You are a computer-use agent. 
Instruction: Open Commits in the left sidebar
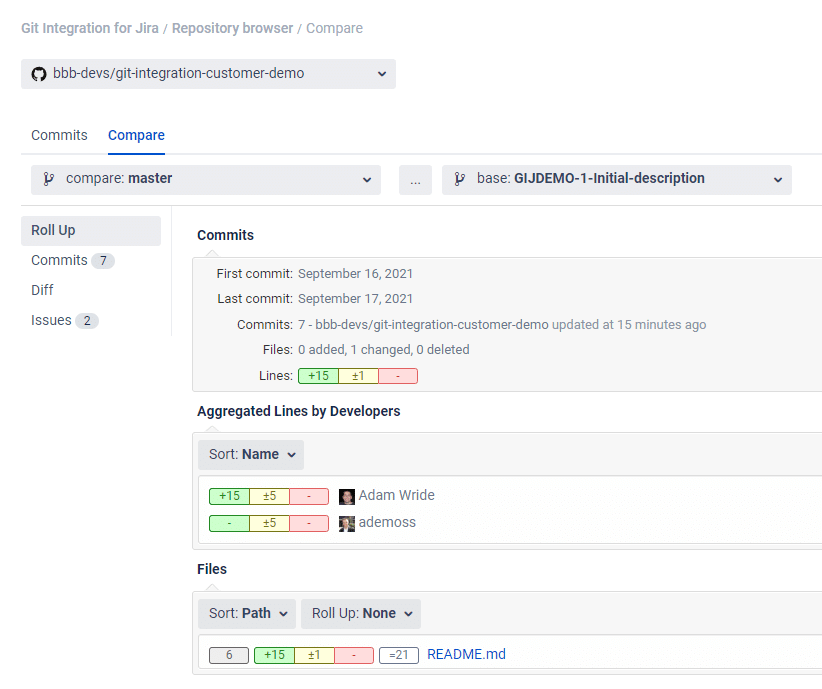tap(60, 260)
